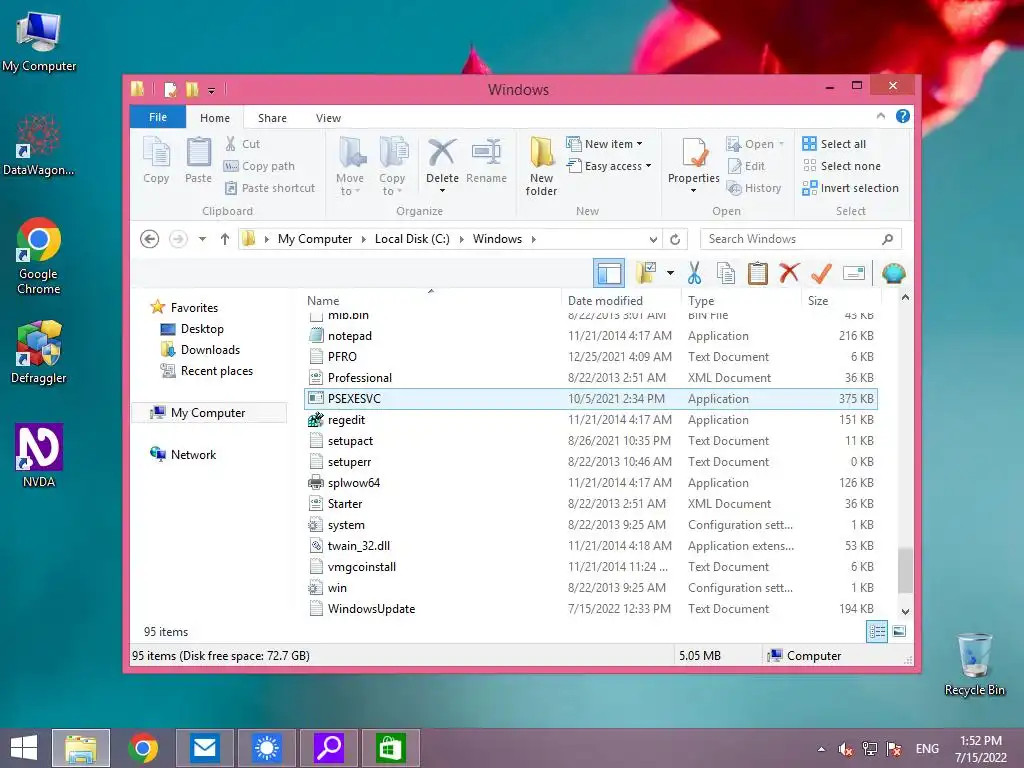
Task: Click the folder options icon in lower toolbar
Action: pyautogui.click(x=647, y=273)
